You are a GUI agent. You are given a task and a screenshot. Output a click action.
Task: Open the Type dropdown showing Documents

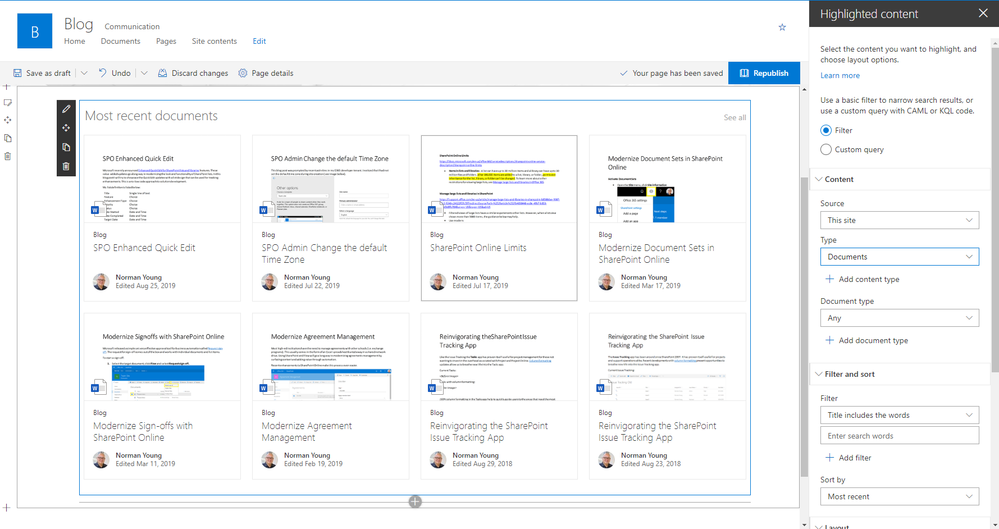(x=899, y=257)
